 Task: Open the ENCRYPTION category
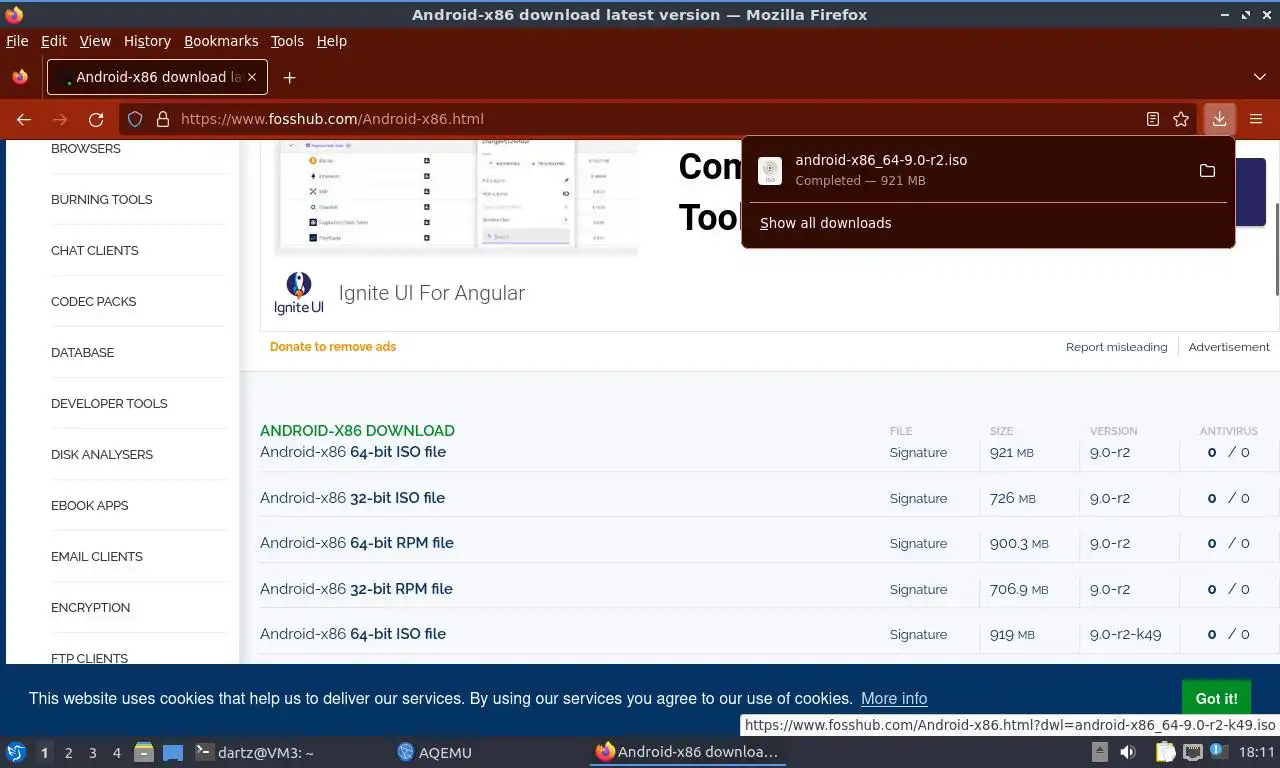click(91, 608)
